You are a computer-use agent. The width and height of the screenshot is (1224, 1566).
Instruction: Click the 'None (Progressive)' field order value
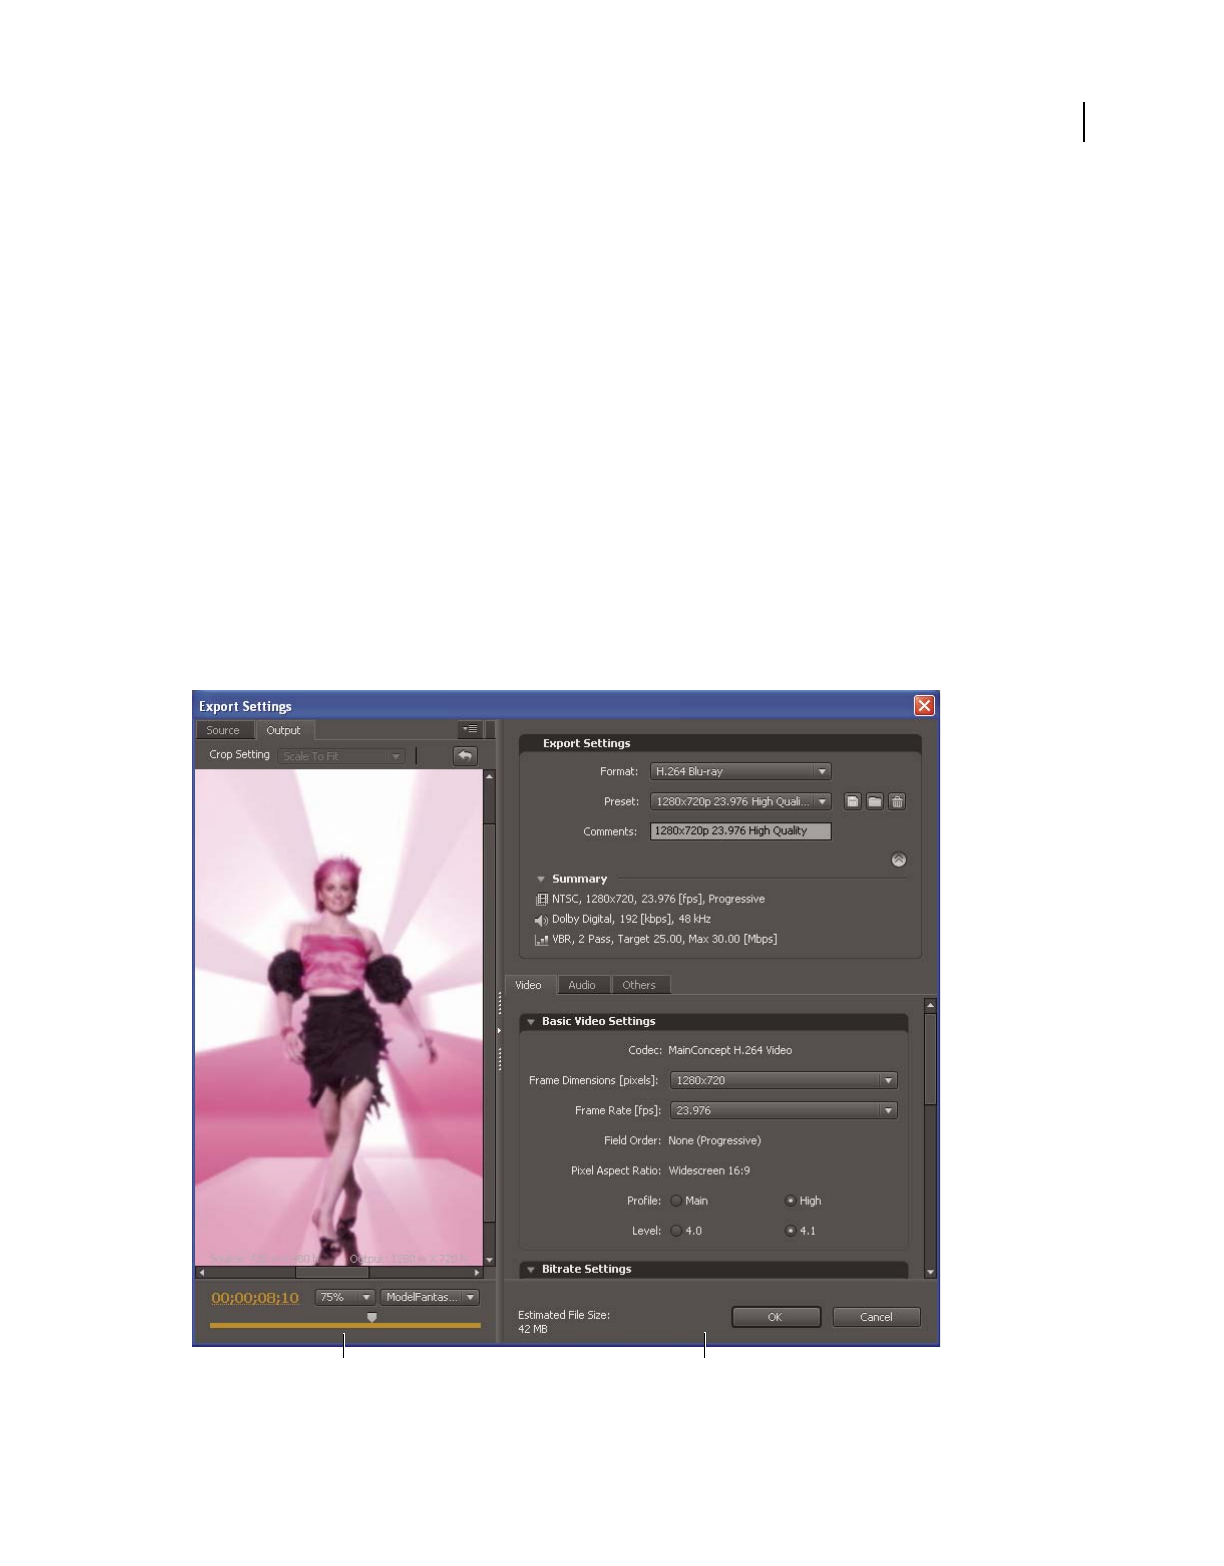[714, 1141]
